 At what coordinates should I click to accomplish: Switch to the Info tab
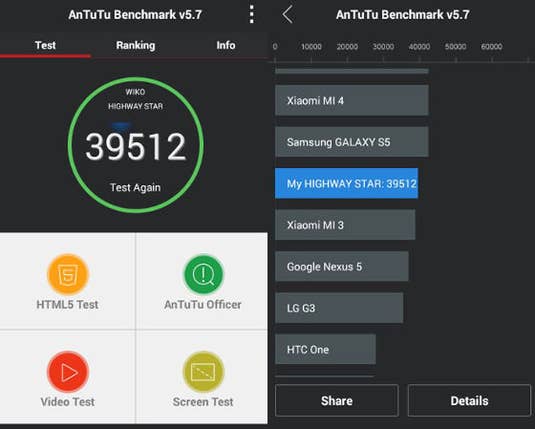pos(226,45)
